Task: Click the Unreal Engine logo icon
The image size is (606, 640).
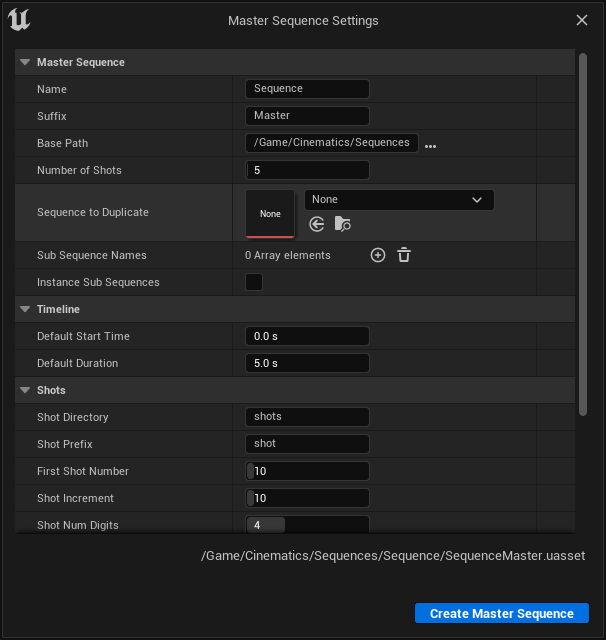Action: (x=19, y=20)
